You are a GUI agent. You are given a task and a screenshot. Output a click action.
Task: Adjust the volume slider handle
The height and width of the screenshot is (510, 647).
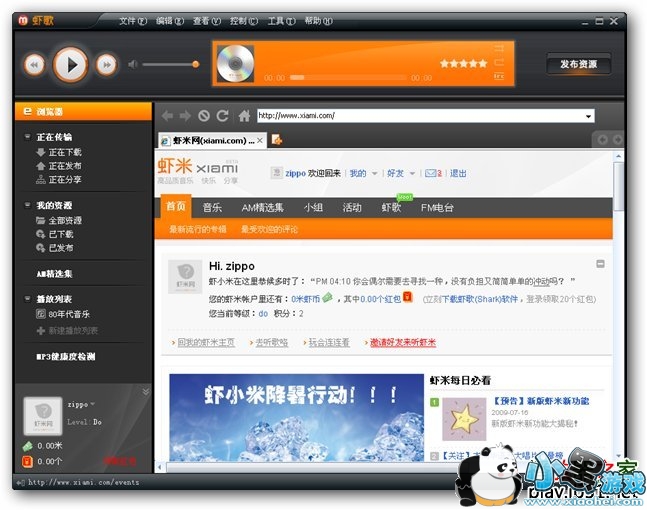tap(196, 64)
